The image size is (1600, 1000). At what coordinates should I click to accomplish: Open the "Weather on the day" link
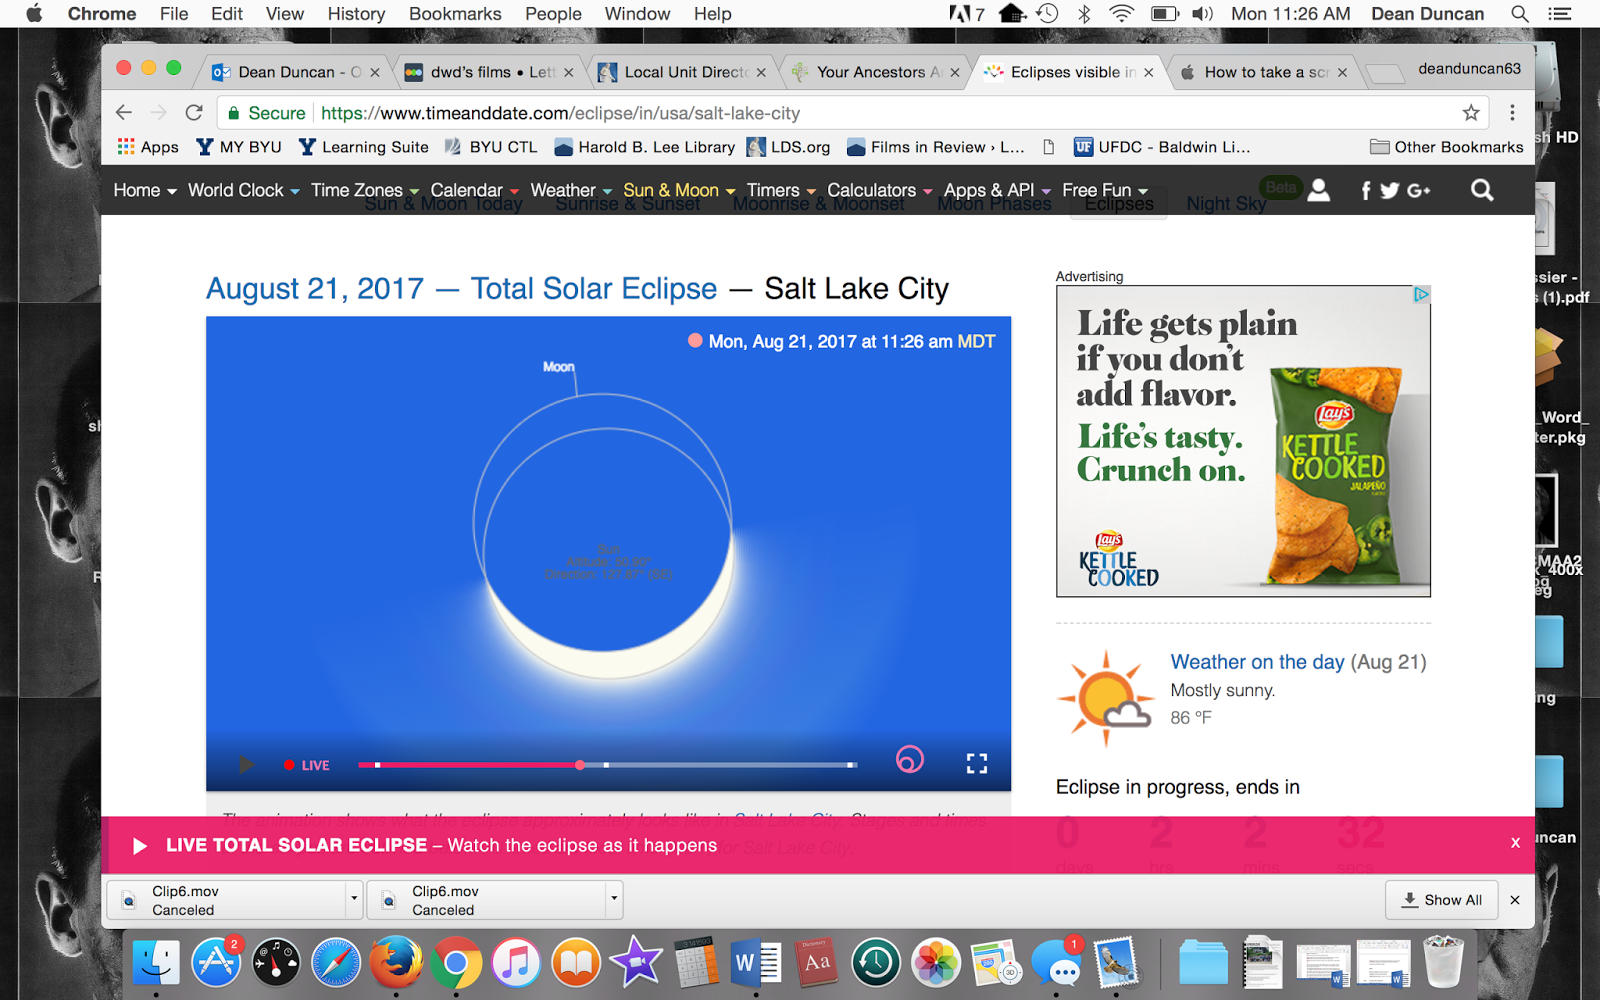click(x=1257, y=662)
